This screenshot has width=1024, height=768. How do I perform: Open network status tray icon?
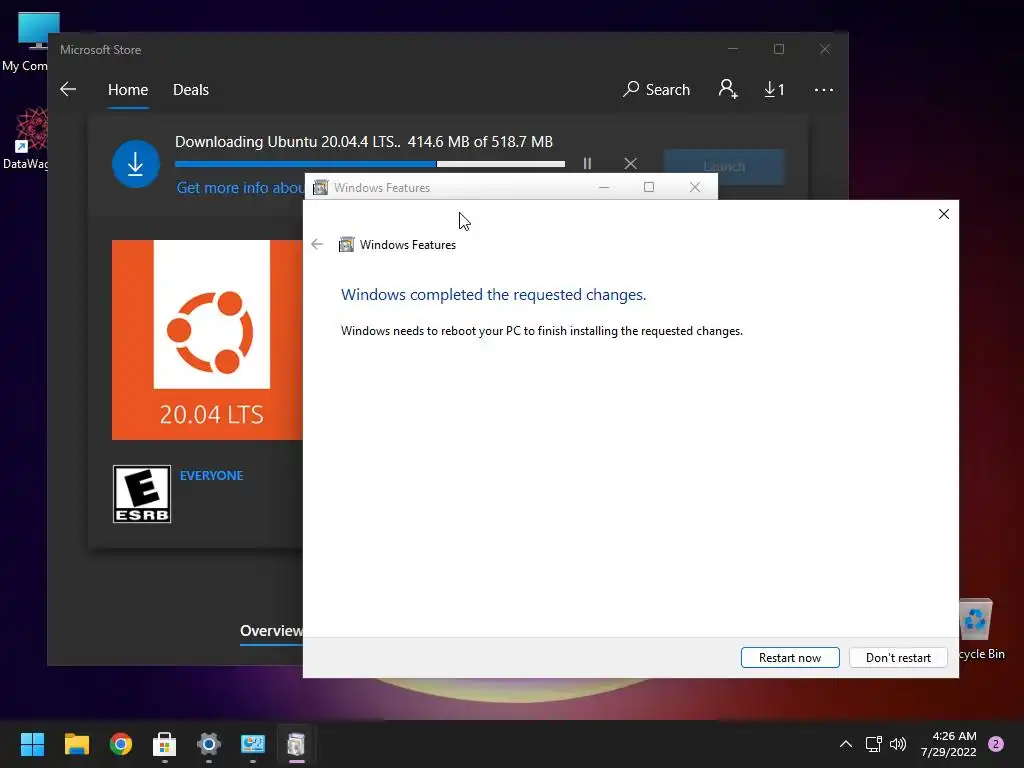point(874,744)
